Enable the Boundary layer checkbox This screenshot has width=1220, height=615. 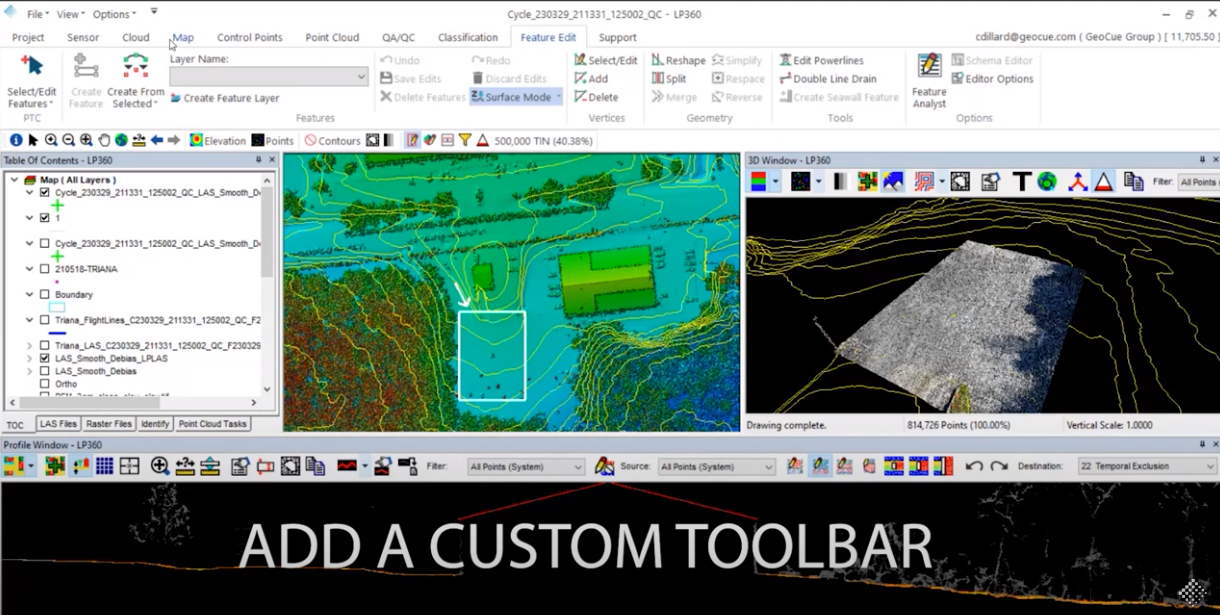(x=44, y=295)
